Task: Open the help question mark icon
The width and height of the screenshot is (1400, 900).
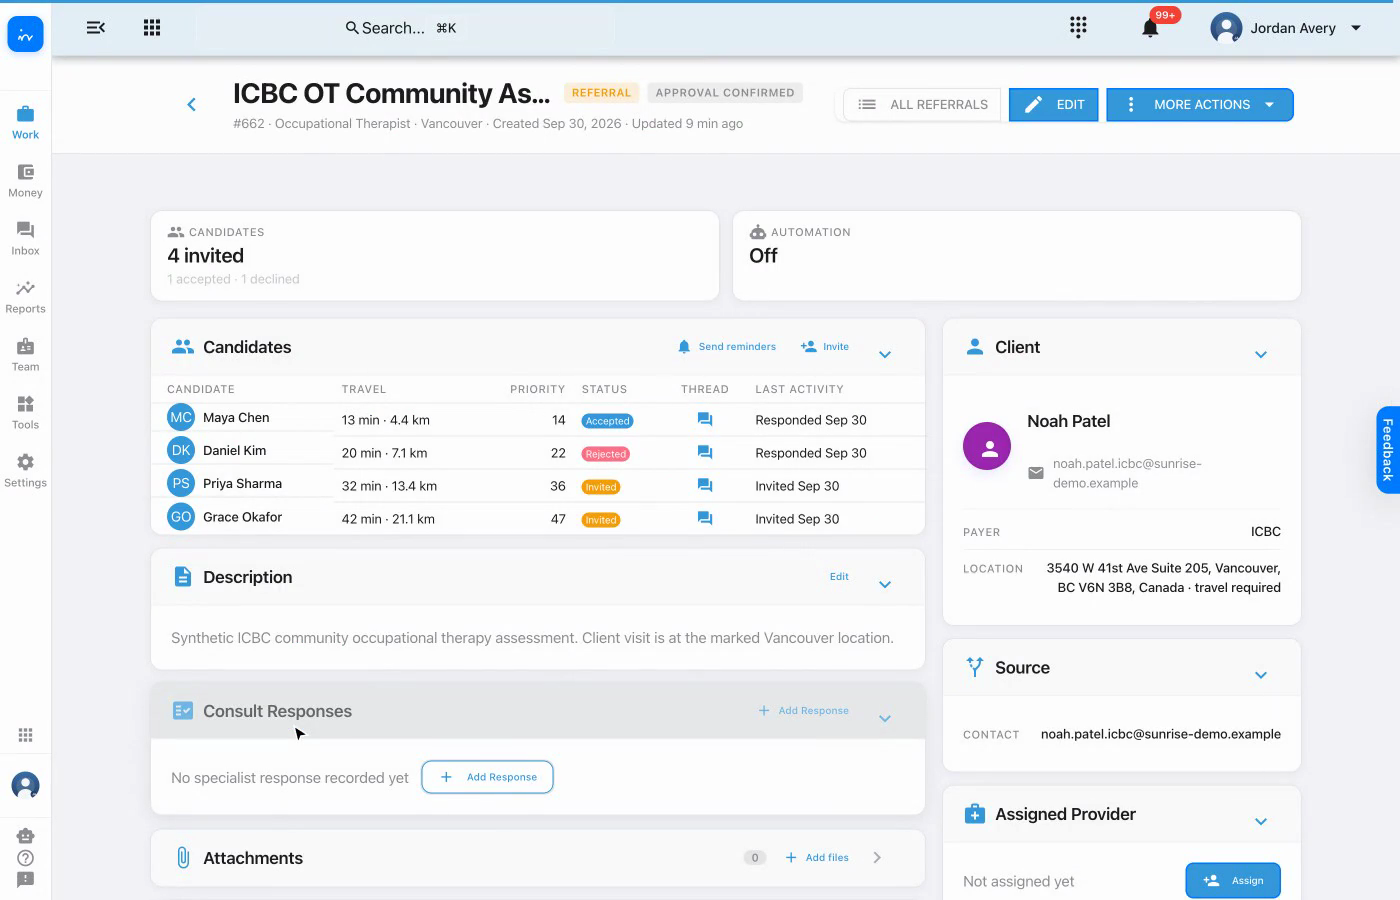Action: (26, 858)
